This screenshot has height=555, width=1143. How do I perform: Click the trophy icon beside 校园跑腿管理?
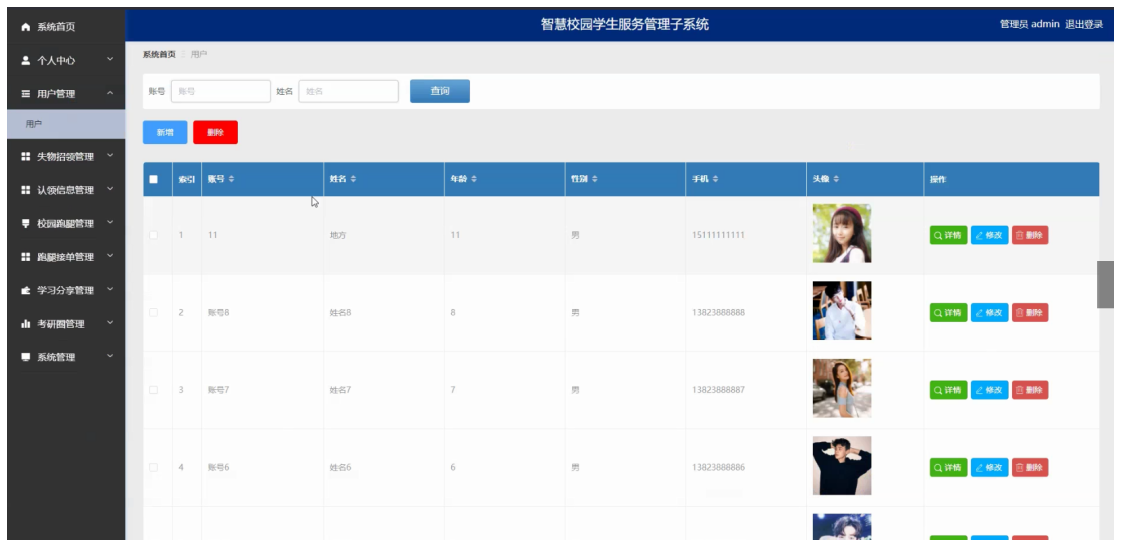click(x=26, y=224)
